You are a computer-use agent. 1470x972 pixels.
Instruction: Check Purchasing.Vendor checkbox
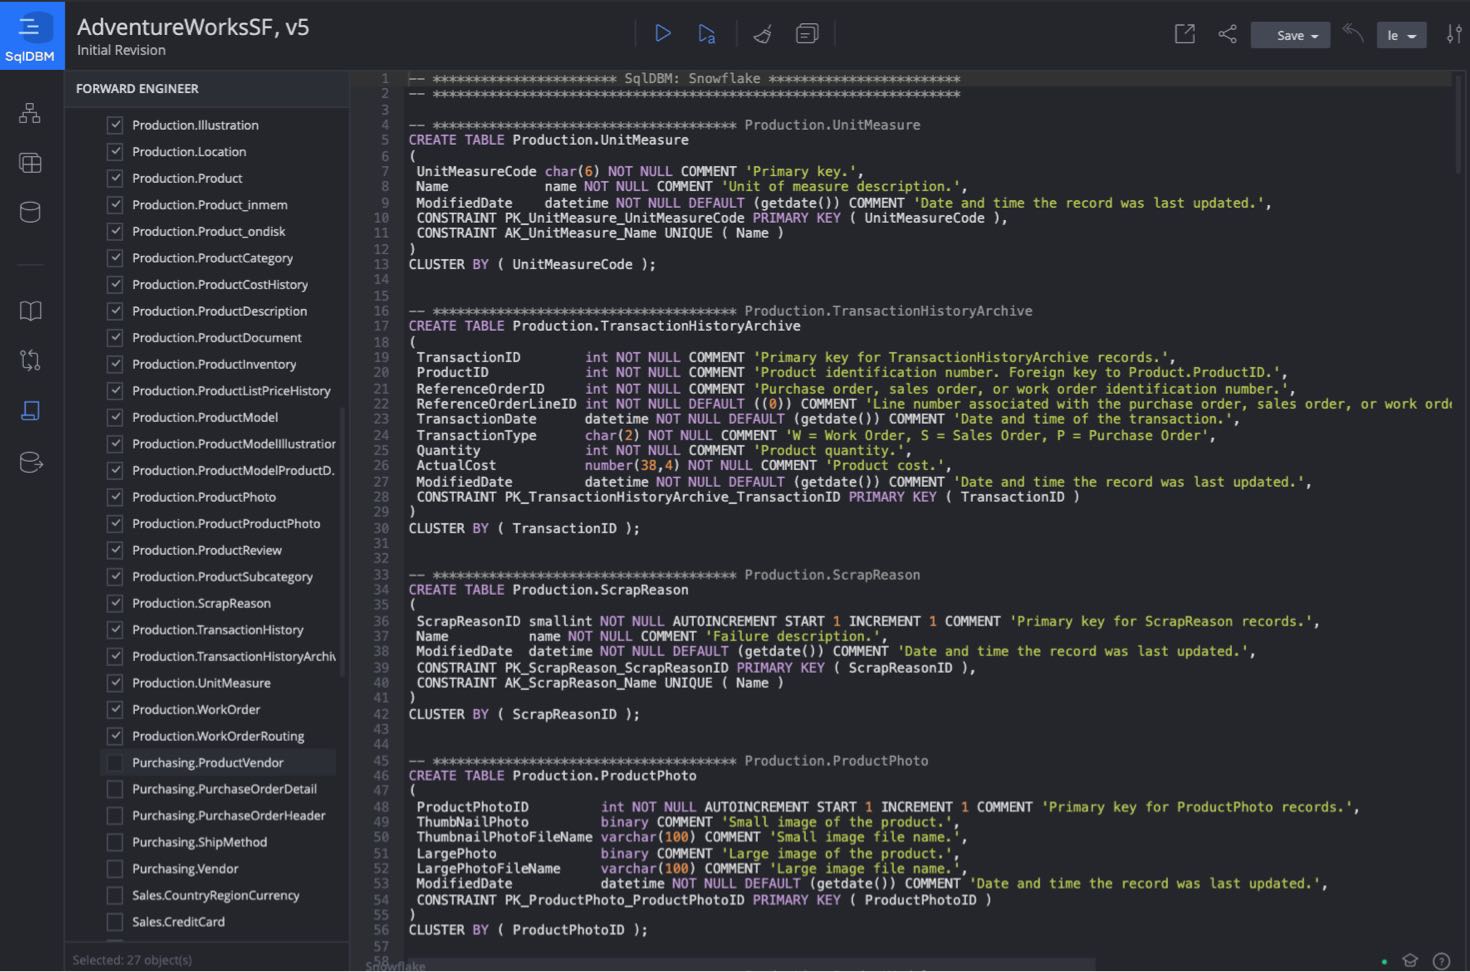pyautogui.click(x=115, y=869)
